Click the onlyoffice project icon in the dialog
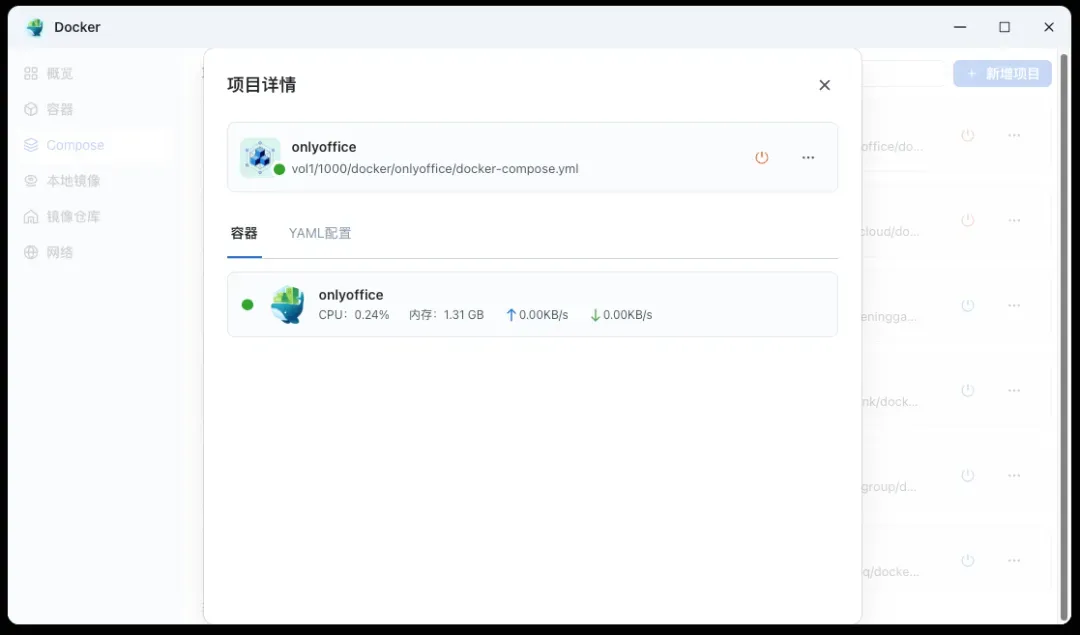Screen dimensions: 1080x635 pos(260,157)
